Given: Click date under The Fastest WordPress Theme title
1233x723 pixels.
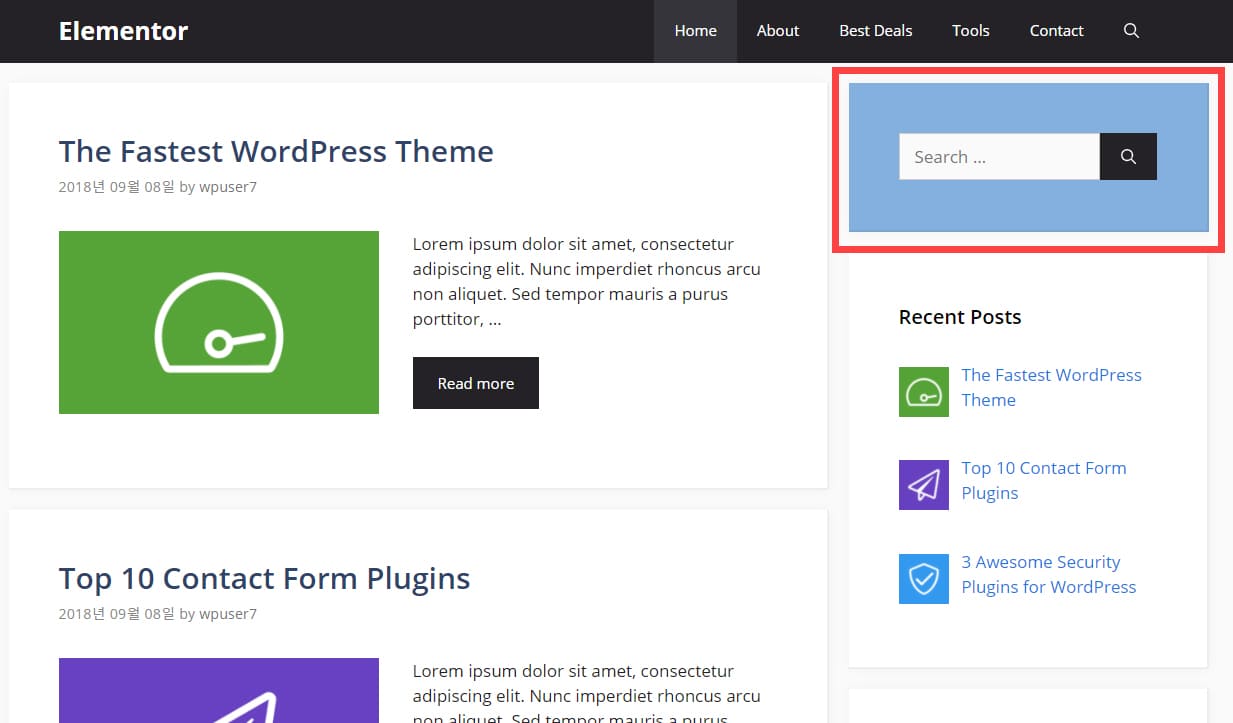Looking at the screenshot, I should point(117,187).
